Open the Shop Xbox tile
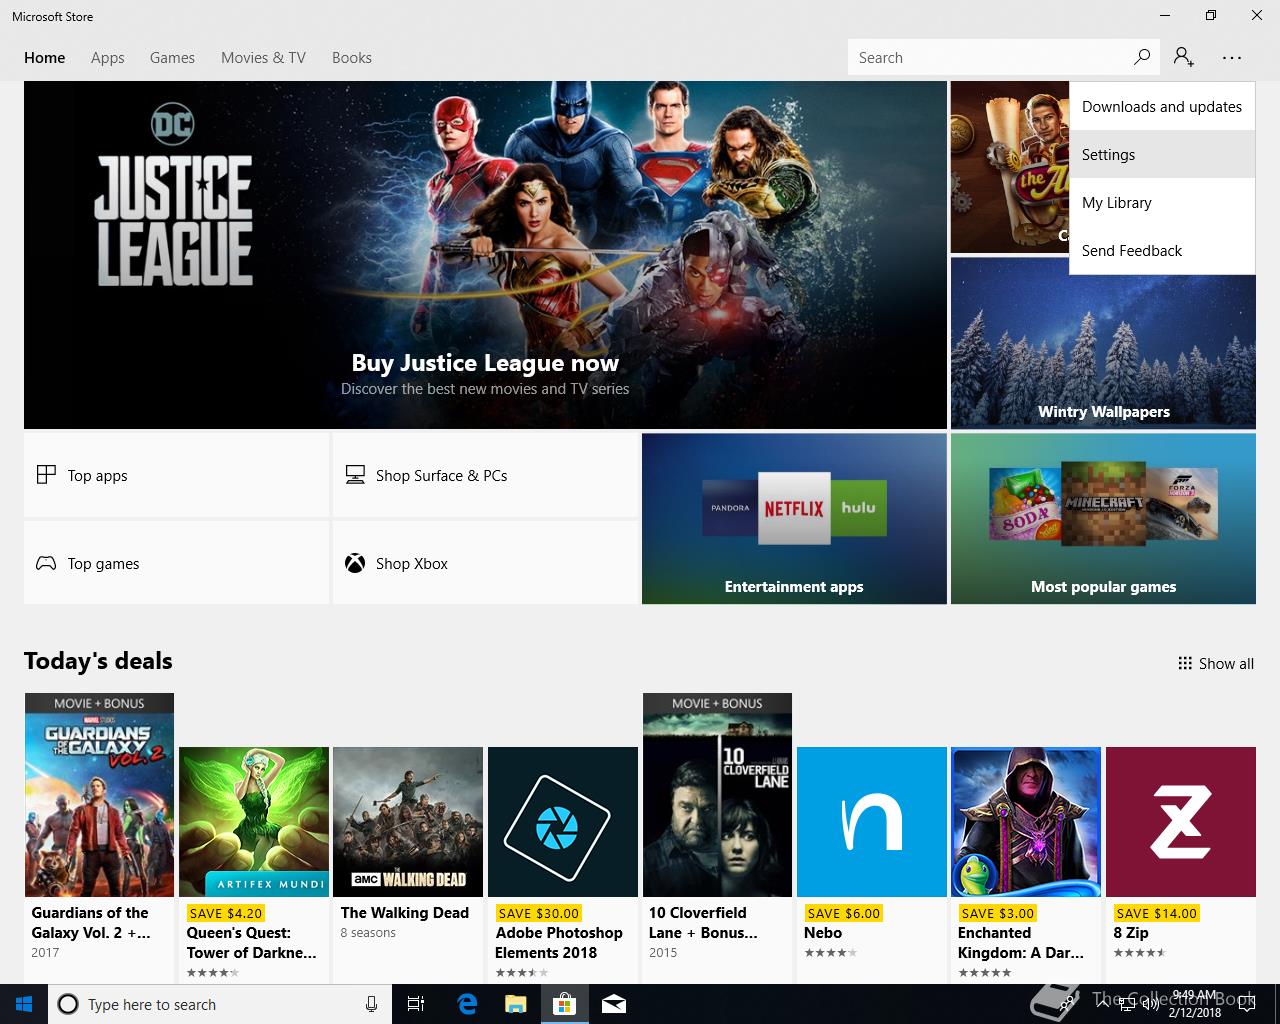Image resolution: width=1280 pixels, height=1024 pixels. tap(485, 563)
